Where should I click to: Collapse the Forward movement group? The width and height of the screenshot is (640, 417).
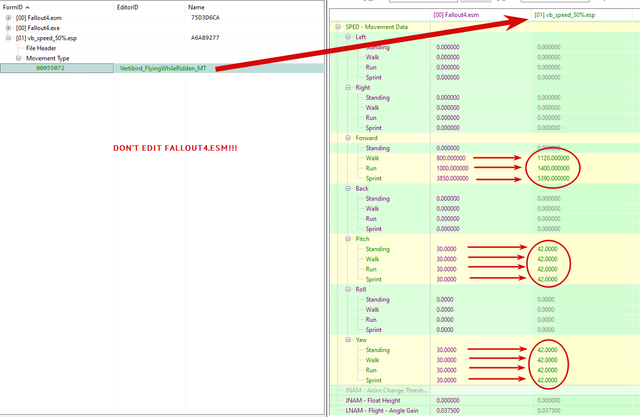pos(348,138)
